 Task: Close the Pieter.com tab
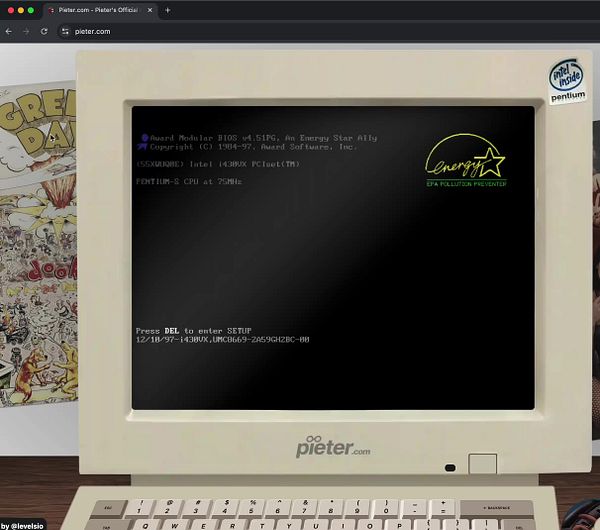pos(150,10)
